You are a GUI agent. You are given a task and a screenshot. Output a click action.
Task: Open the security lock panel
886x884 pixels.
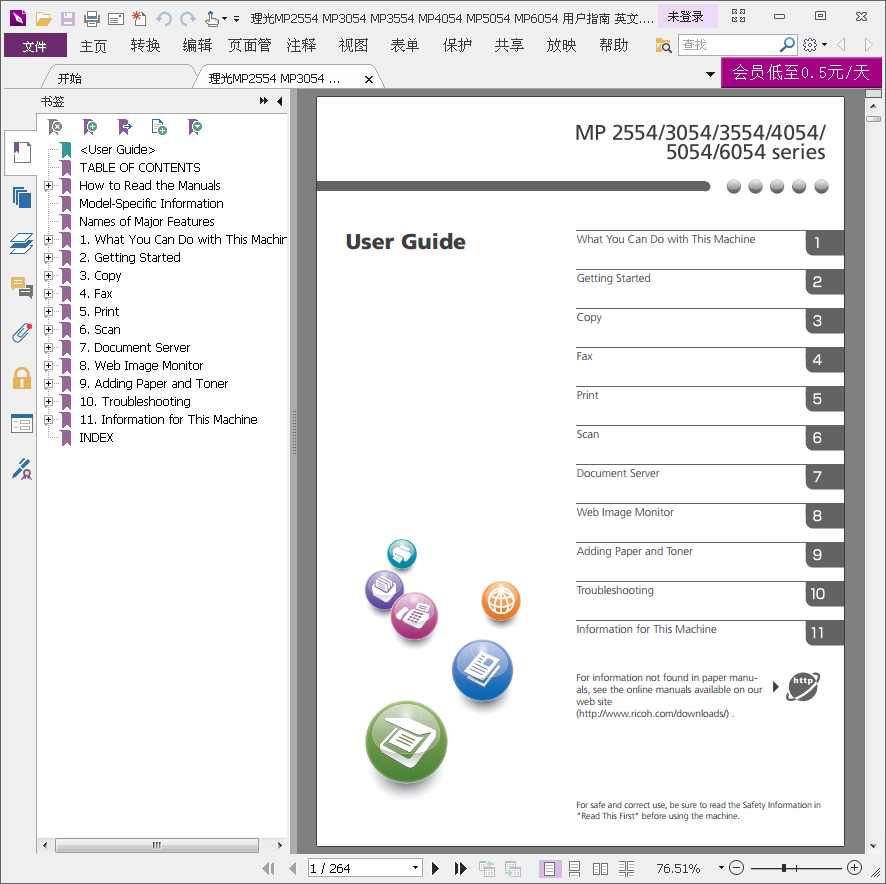pyautogui.click(x=21, y=378)
